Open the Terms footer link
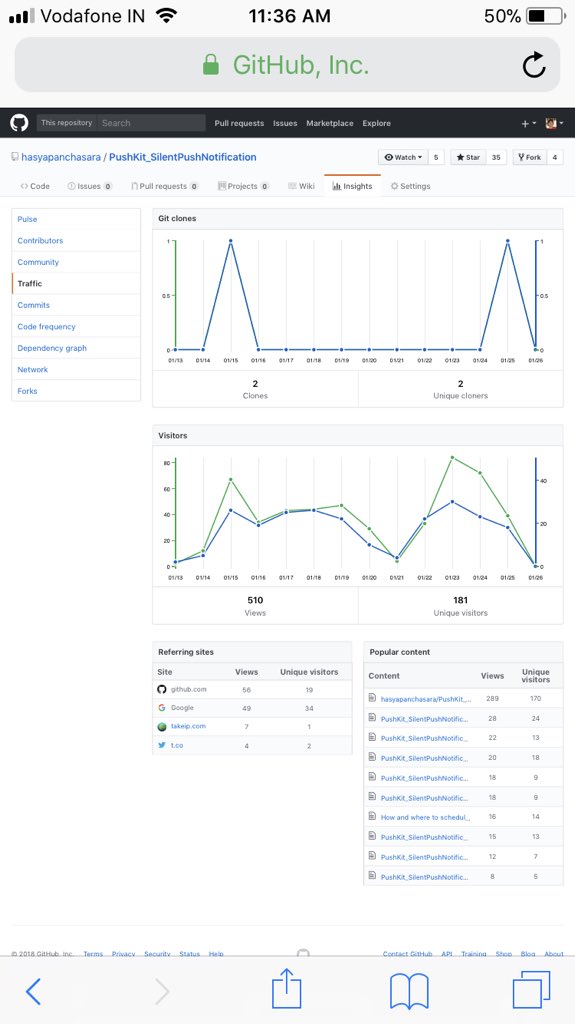The image size is (575, 1024). tap(93, 953)
